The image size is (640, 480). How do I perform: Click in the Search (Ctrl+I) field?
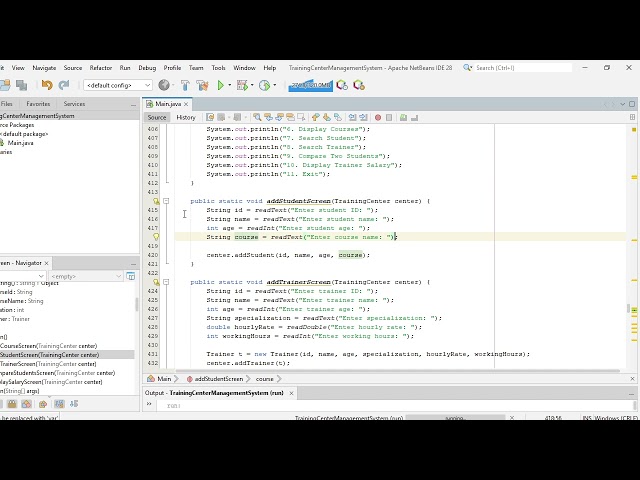pyautogui.click(x=522, y=68)
